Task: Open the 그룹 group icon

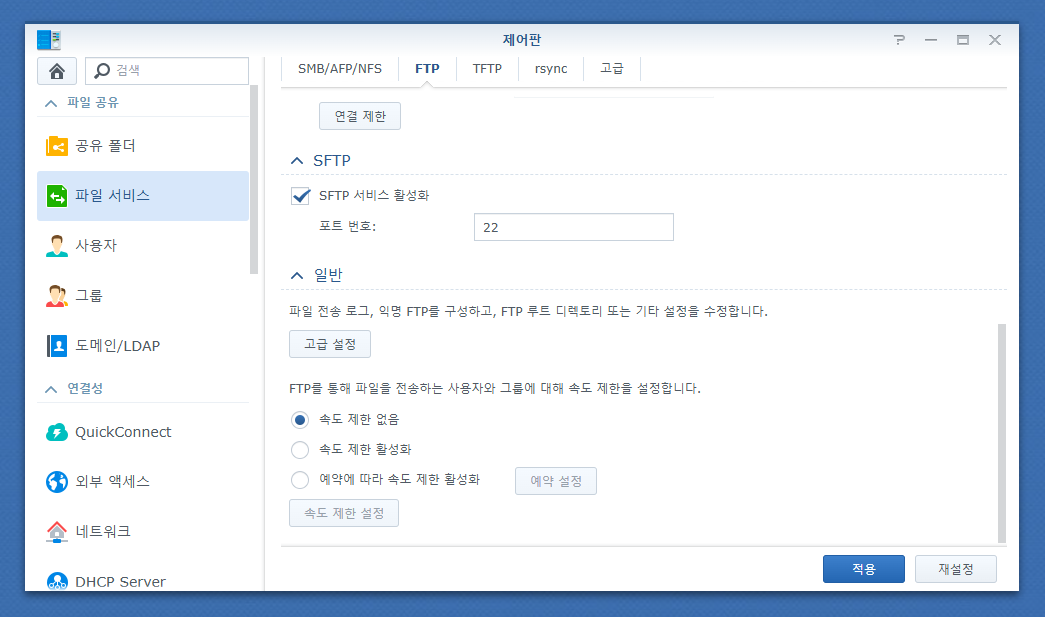Action: click(x=57, y=296)
